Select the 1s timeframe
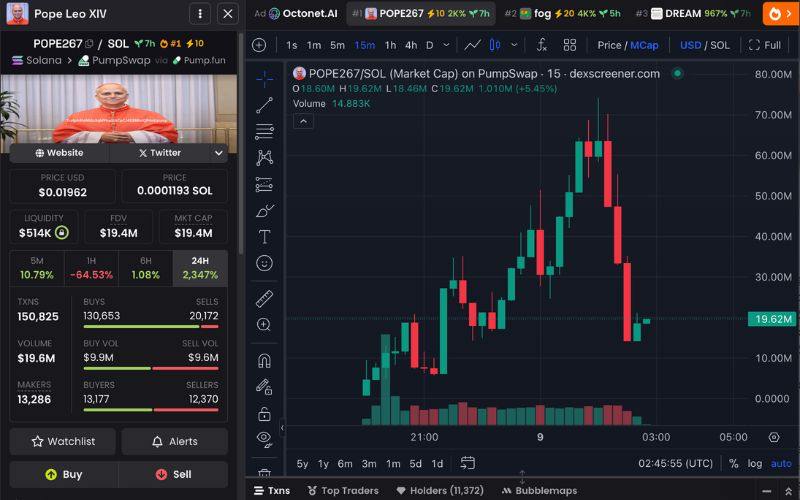This screenshot has height=500, width=800. coord(292,45)
